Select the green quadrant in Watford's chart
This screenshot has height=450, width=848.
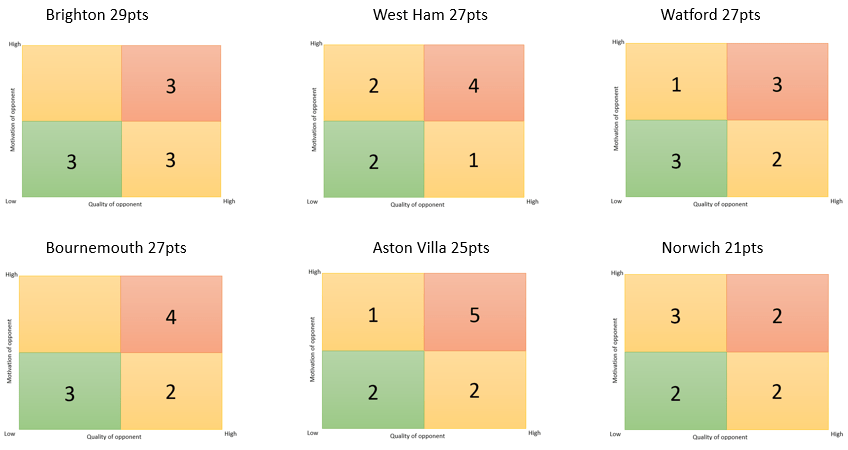[x=676, y=159]
